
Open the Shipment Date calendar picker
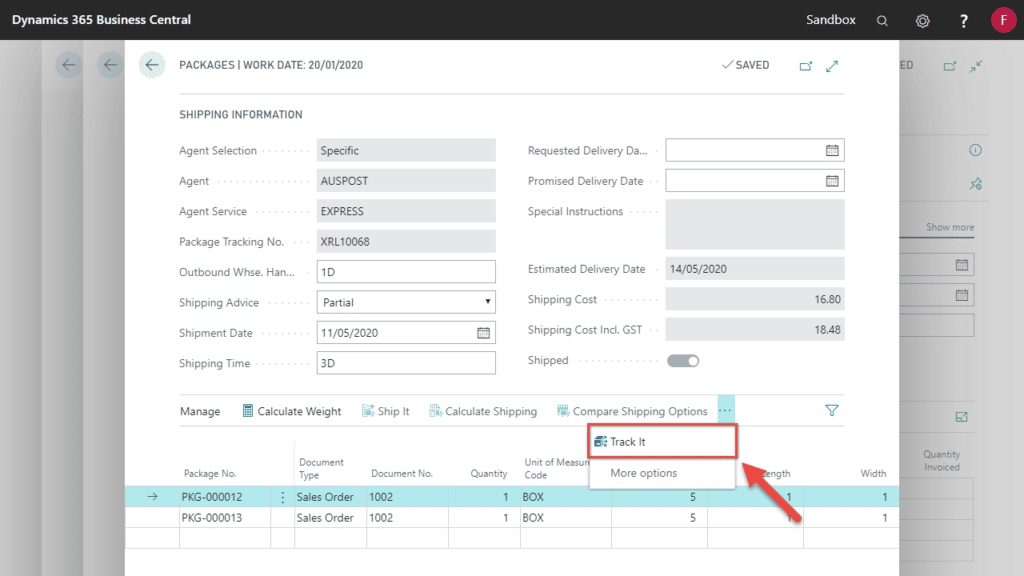point(485,332)
